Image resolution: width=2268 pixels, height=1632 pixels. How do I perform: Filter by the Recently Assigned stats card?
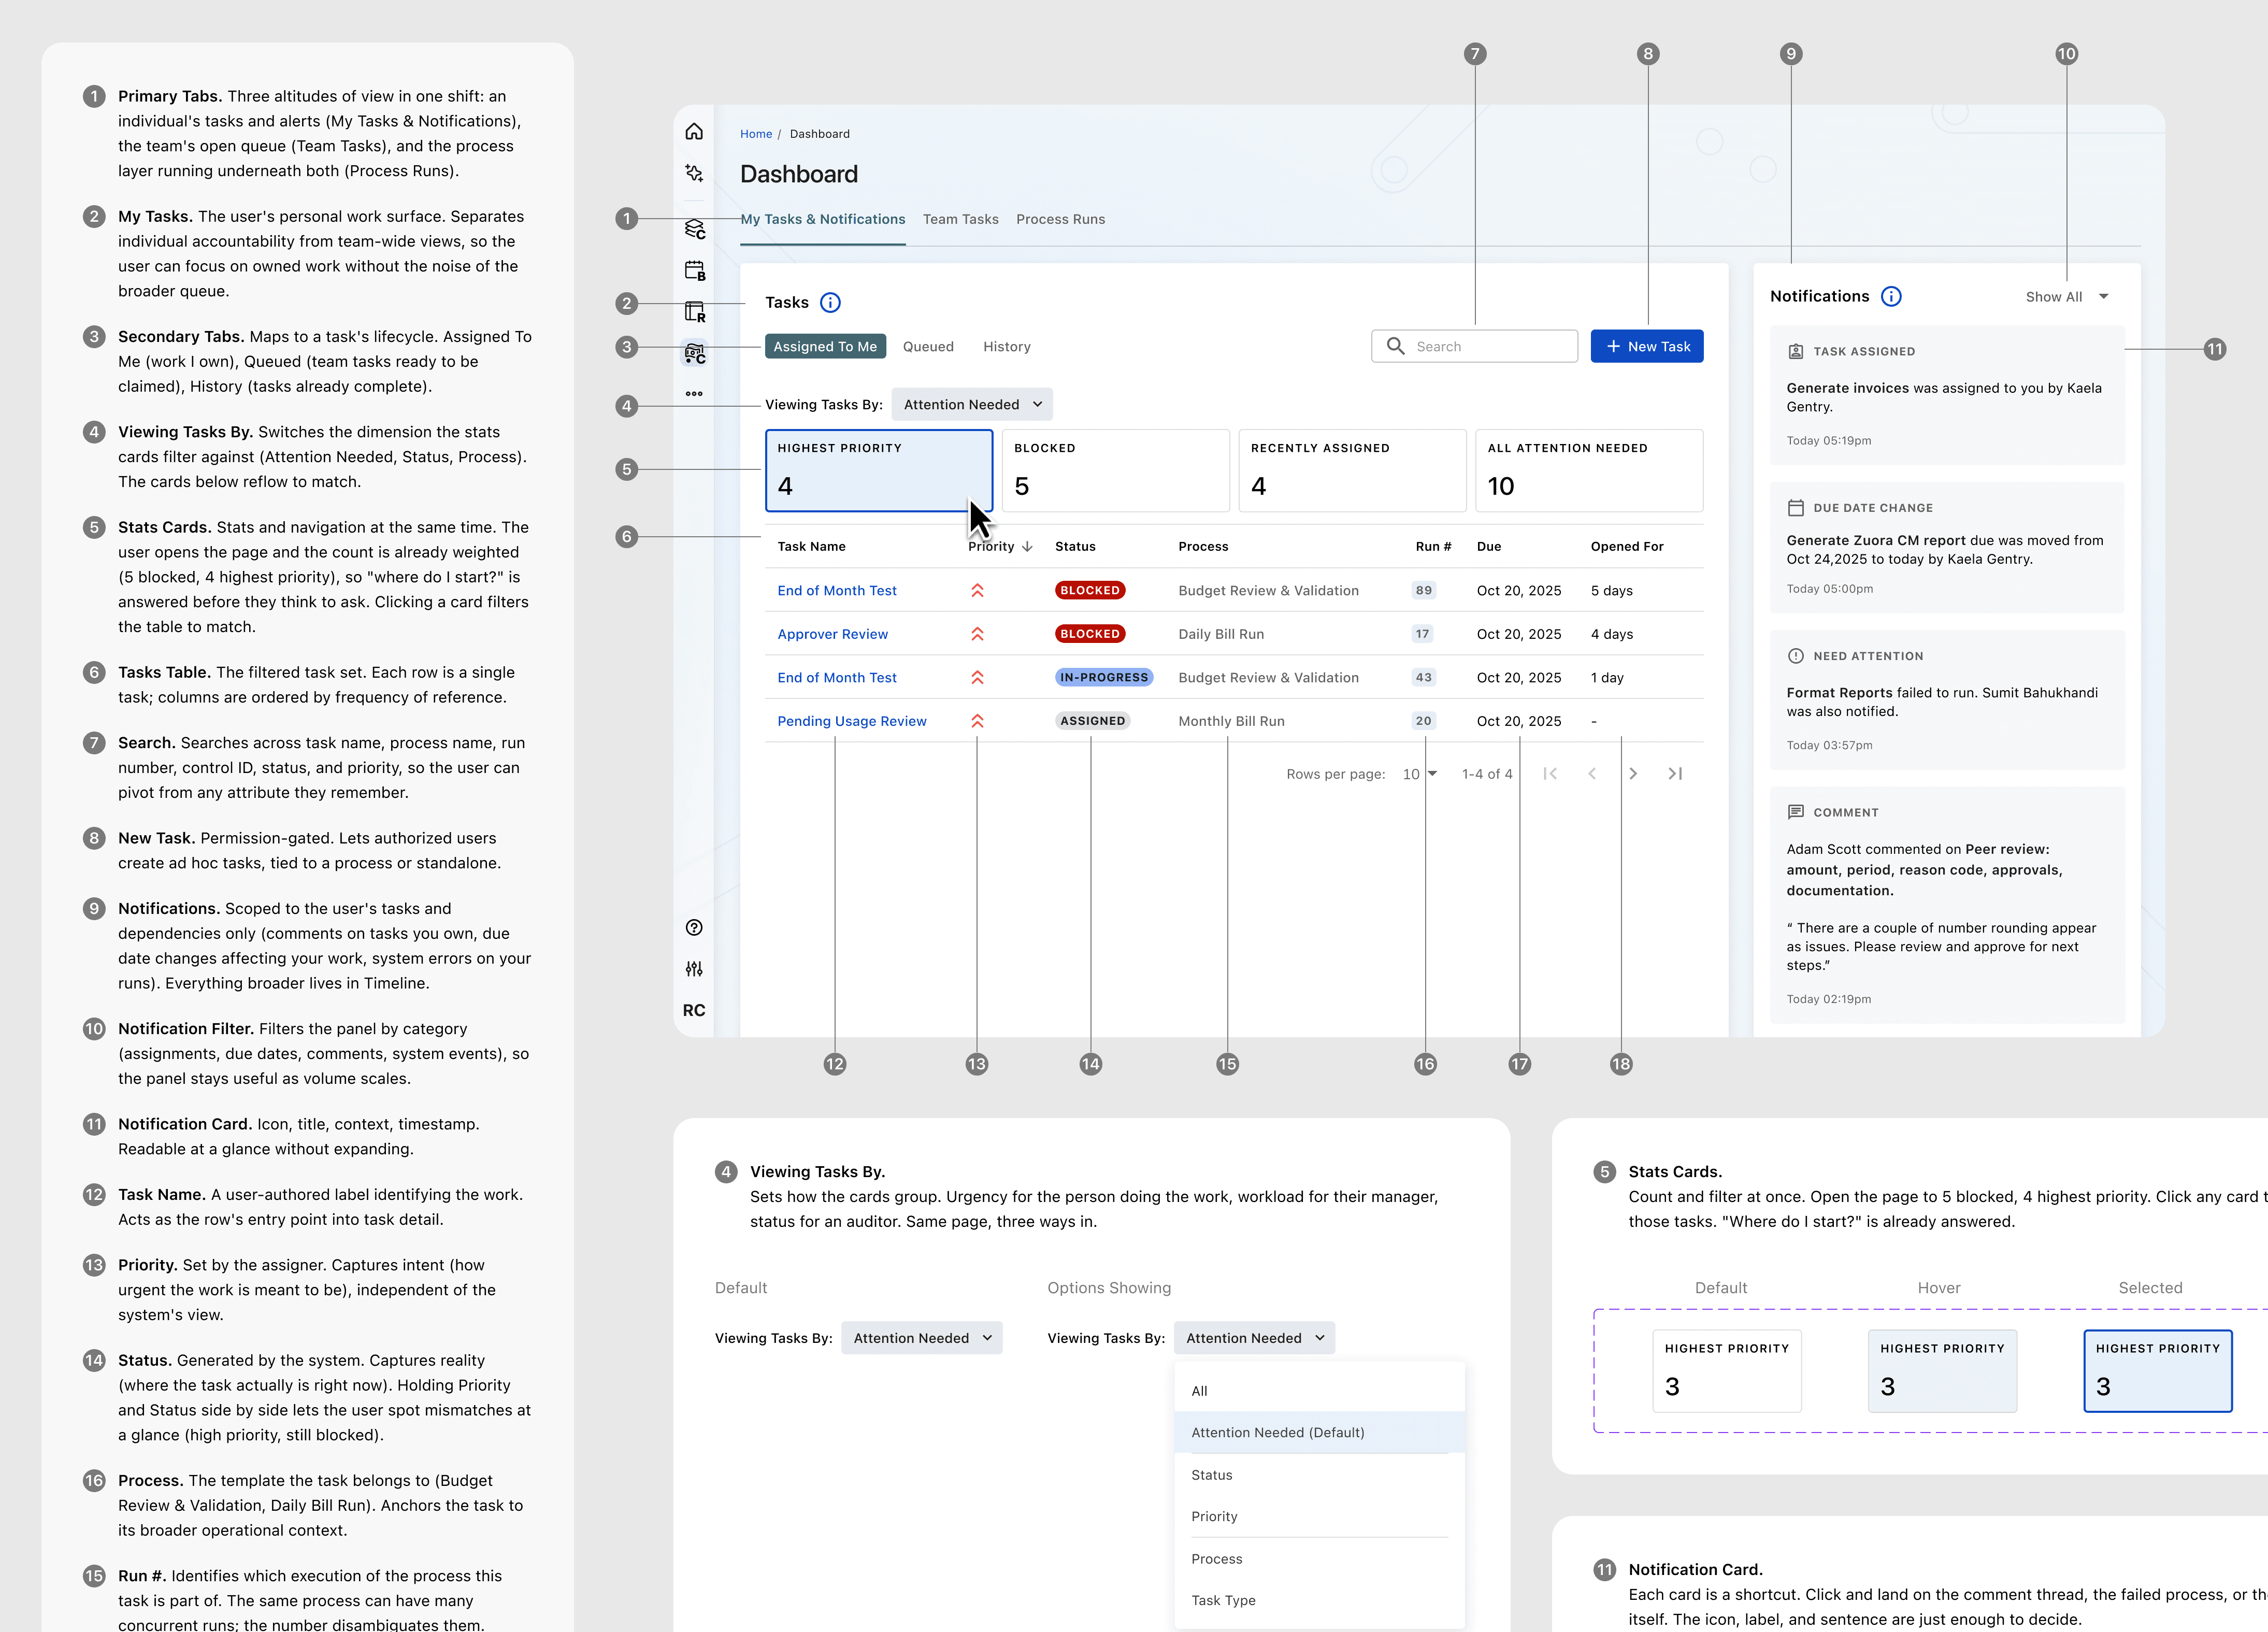[x=1352, y=471]
